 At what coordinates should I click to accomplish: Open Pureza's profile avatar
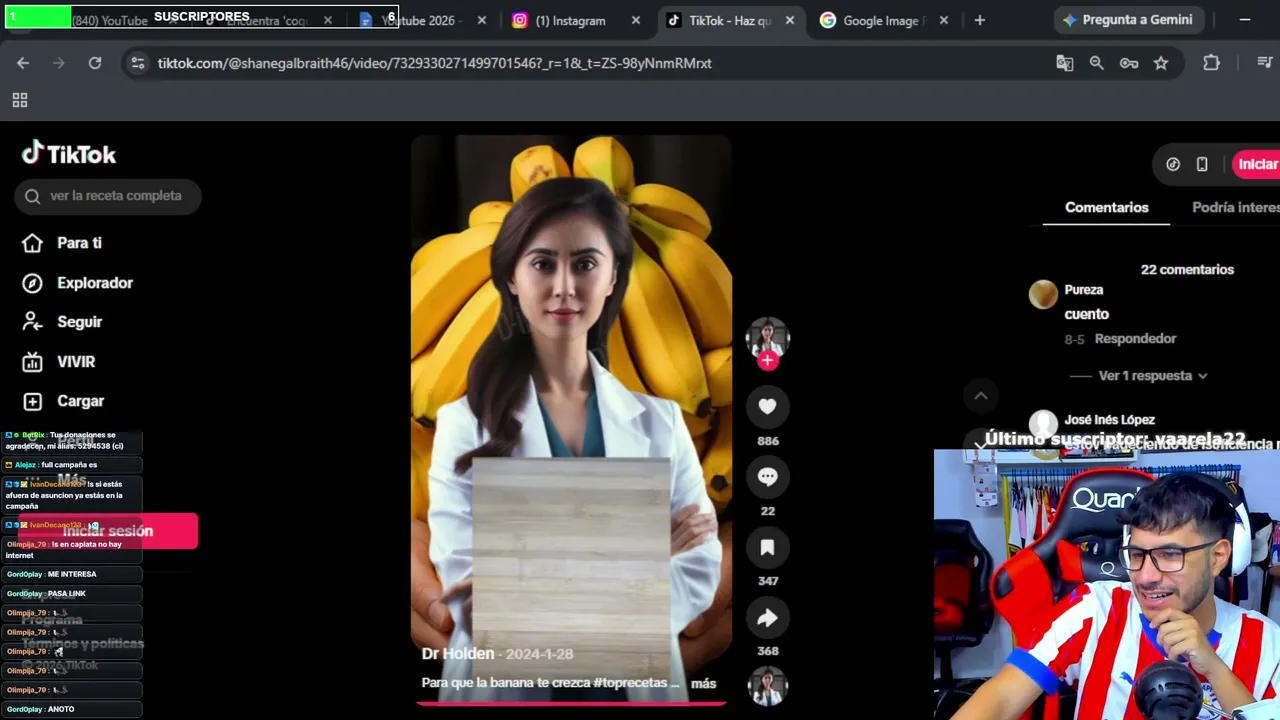[x=1043, y=294]
